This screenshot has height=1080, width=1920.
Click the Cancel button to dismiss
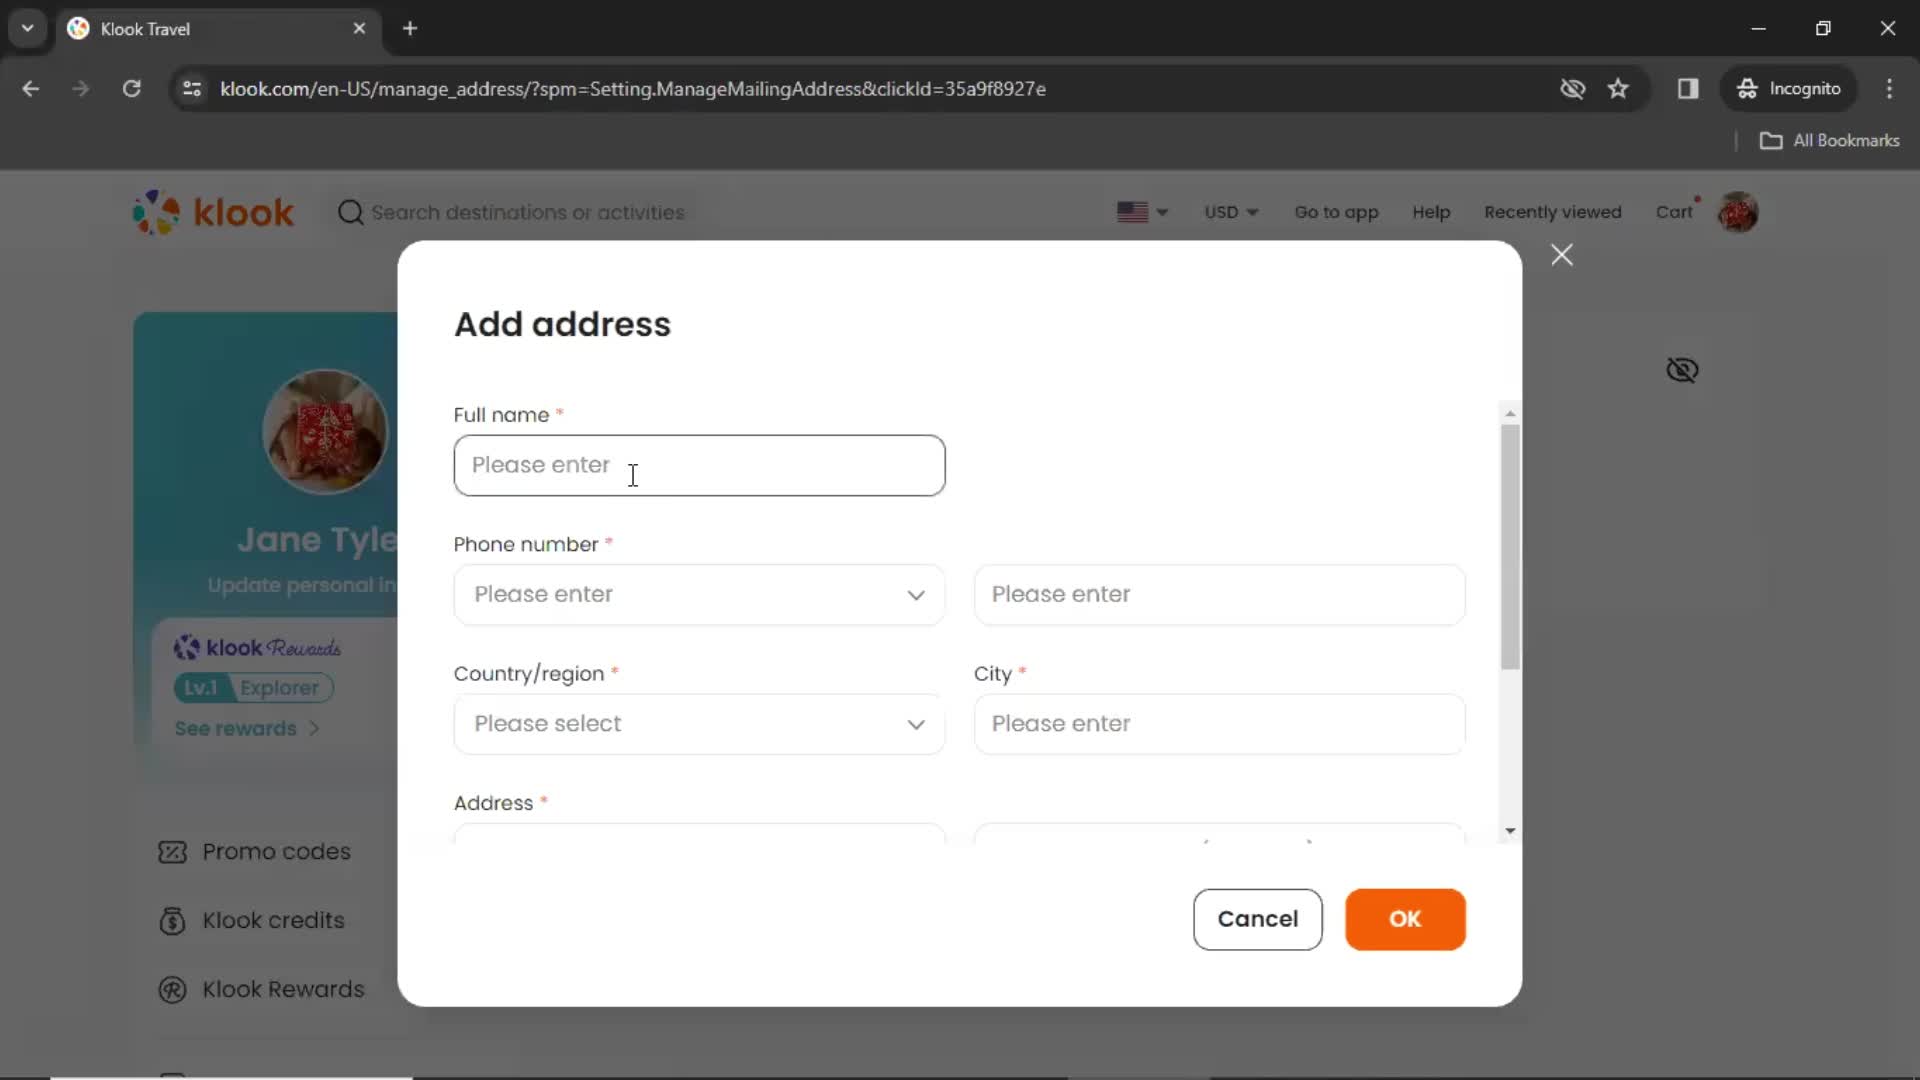tap(1258, 919)
